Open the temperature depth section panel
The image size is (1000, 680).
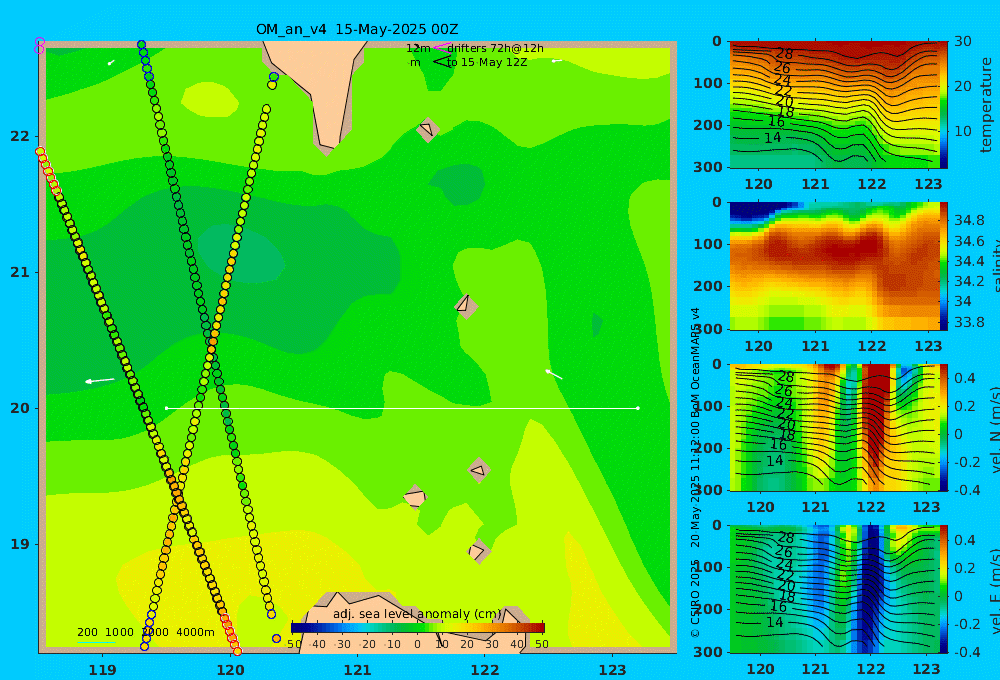pyautogui.click(x=834, y=105)
